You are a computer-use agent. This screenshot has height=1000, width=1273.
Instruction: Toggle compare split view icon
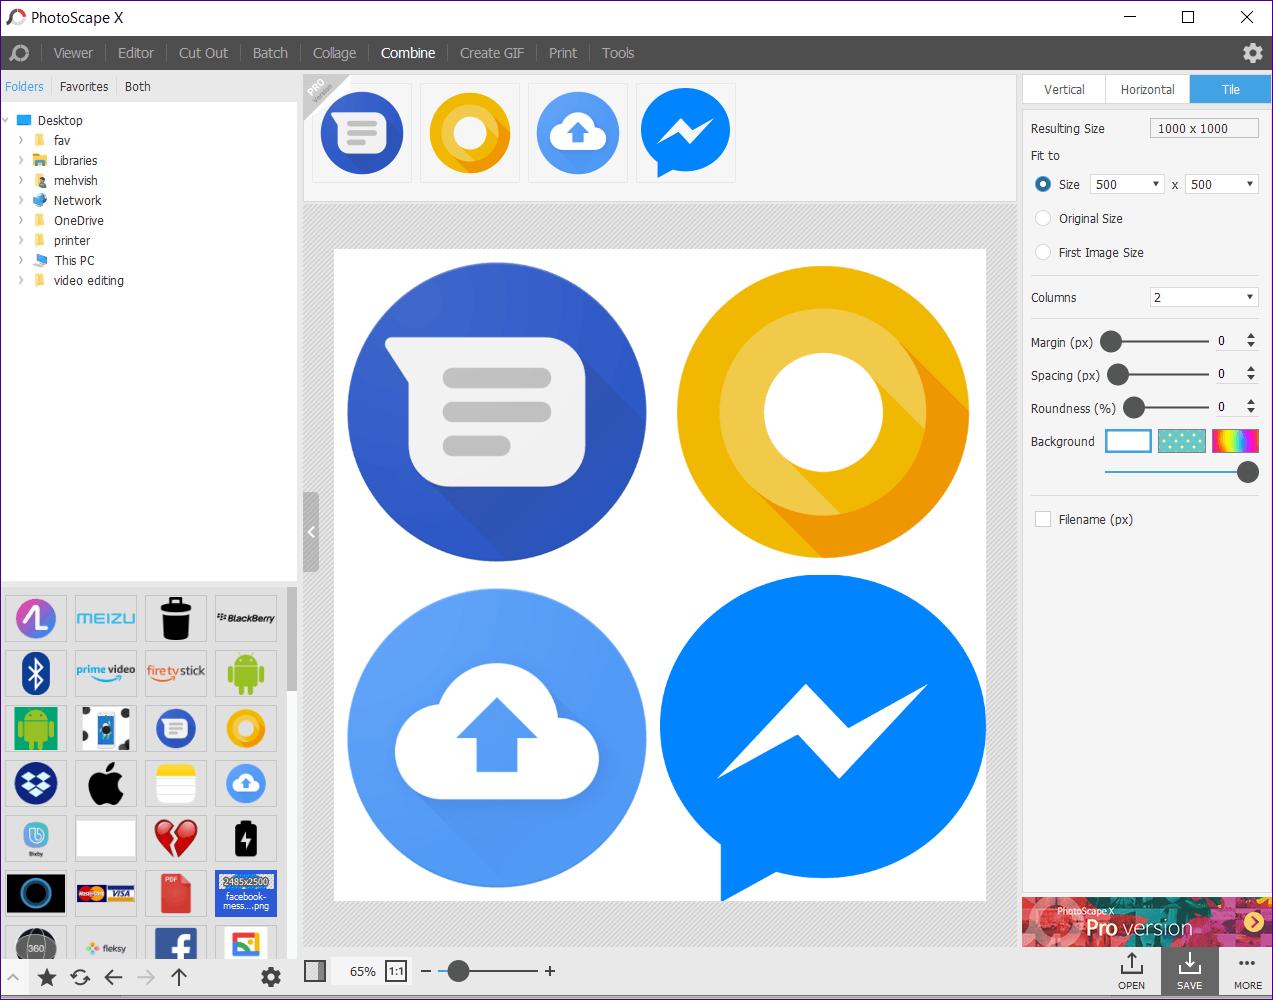click(x=315, y=971)
